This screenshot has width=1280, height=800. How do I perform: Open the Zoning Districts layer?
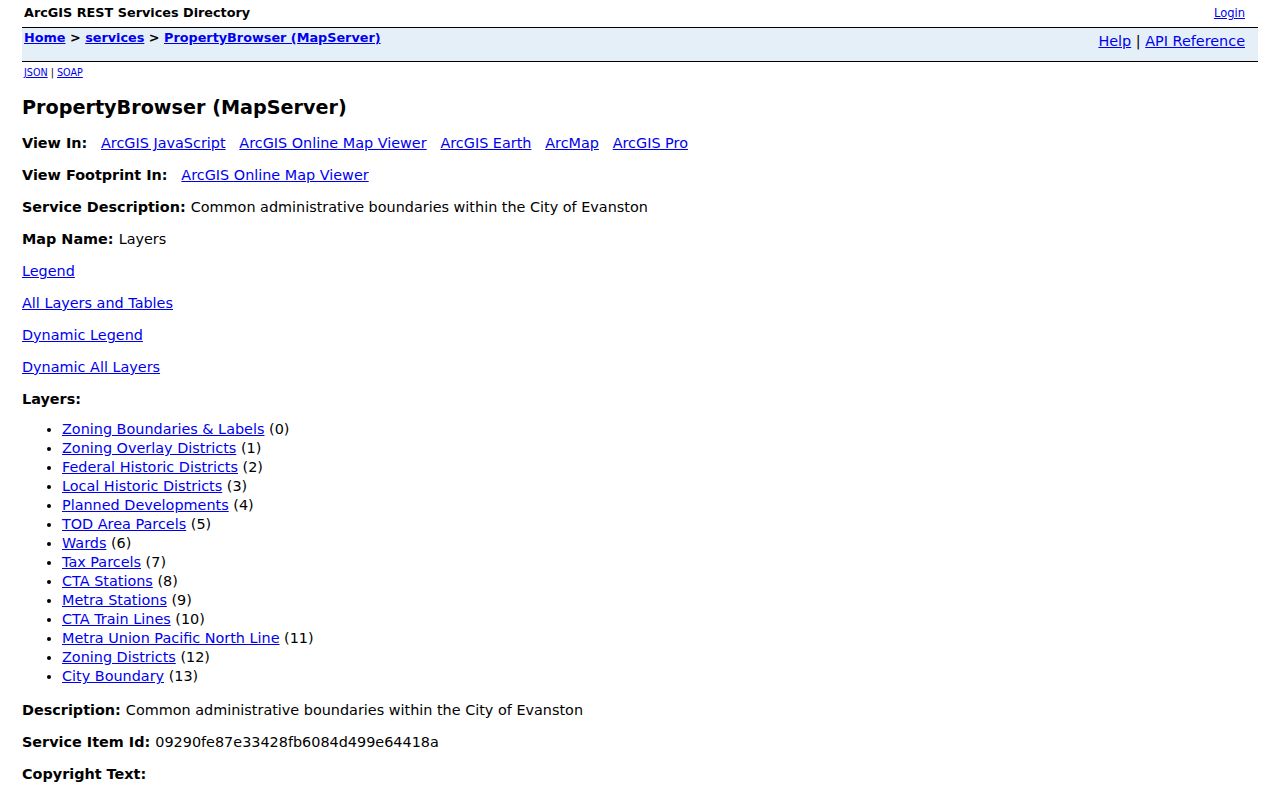coord(119,657)
